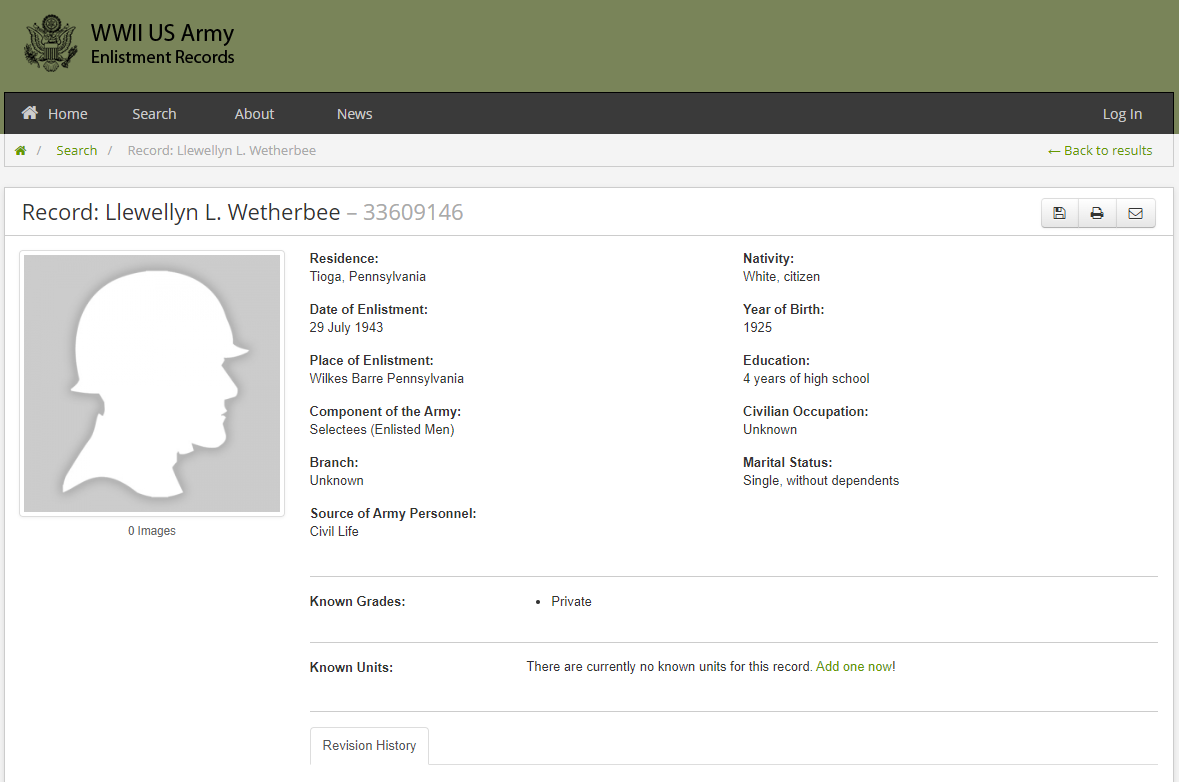The image size is (1179, 782).
Task: Click Civil Life source value
Action: pos(334,532)
